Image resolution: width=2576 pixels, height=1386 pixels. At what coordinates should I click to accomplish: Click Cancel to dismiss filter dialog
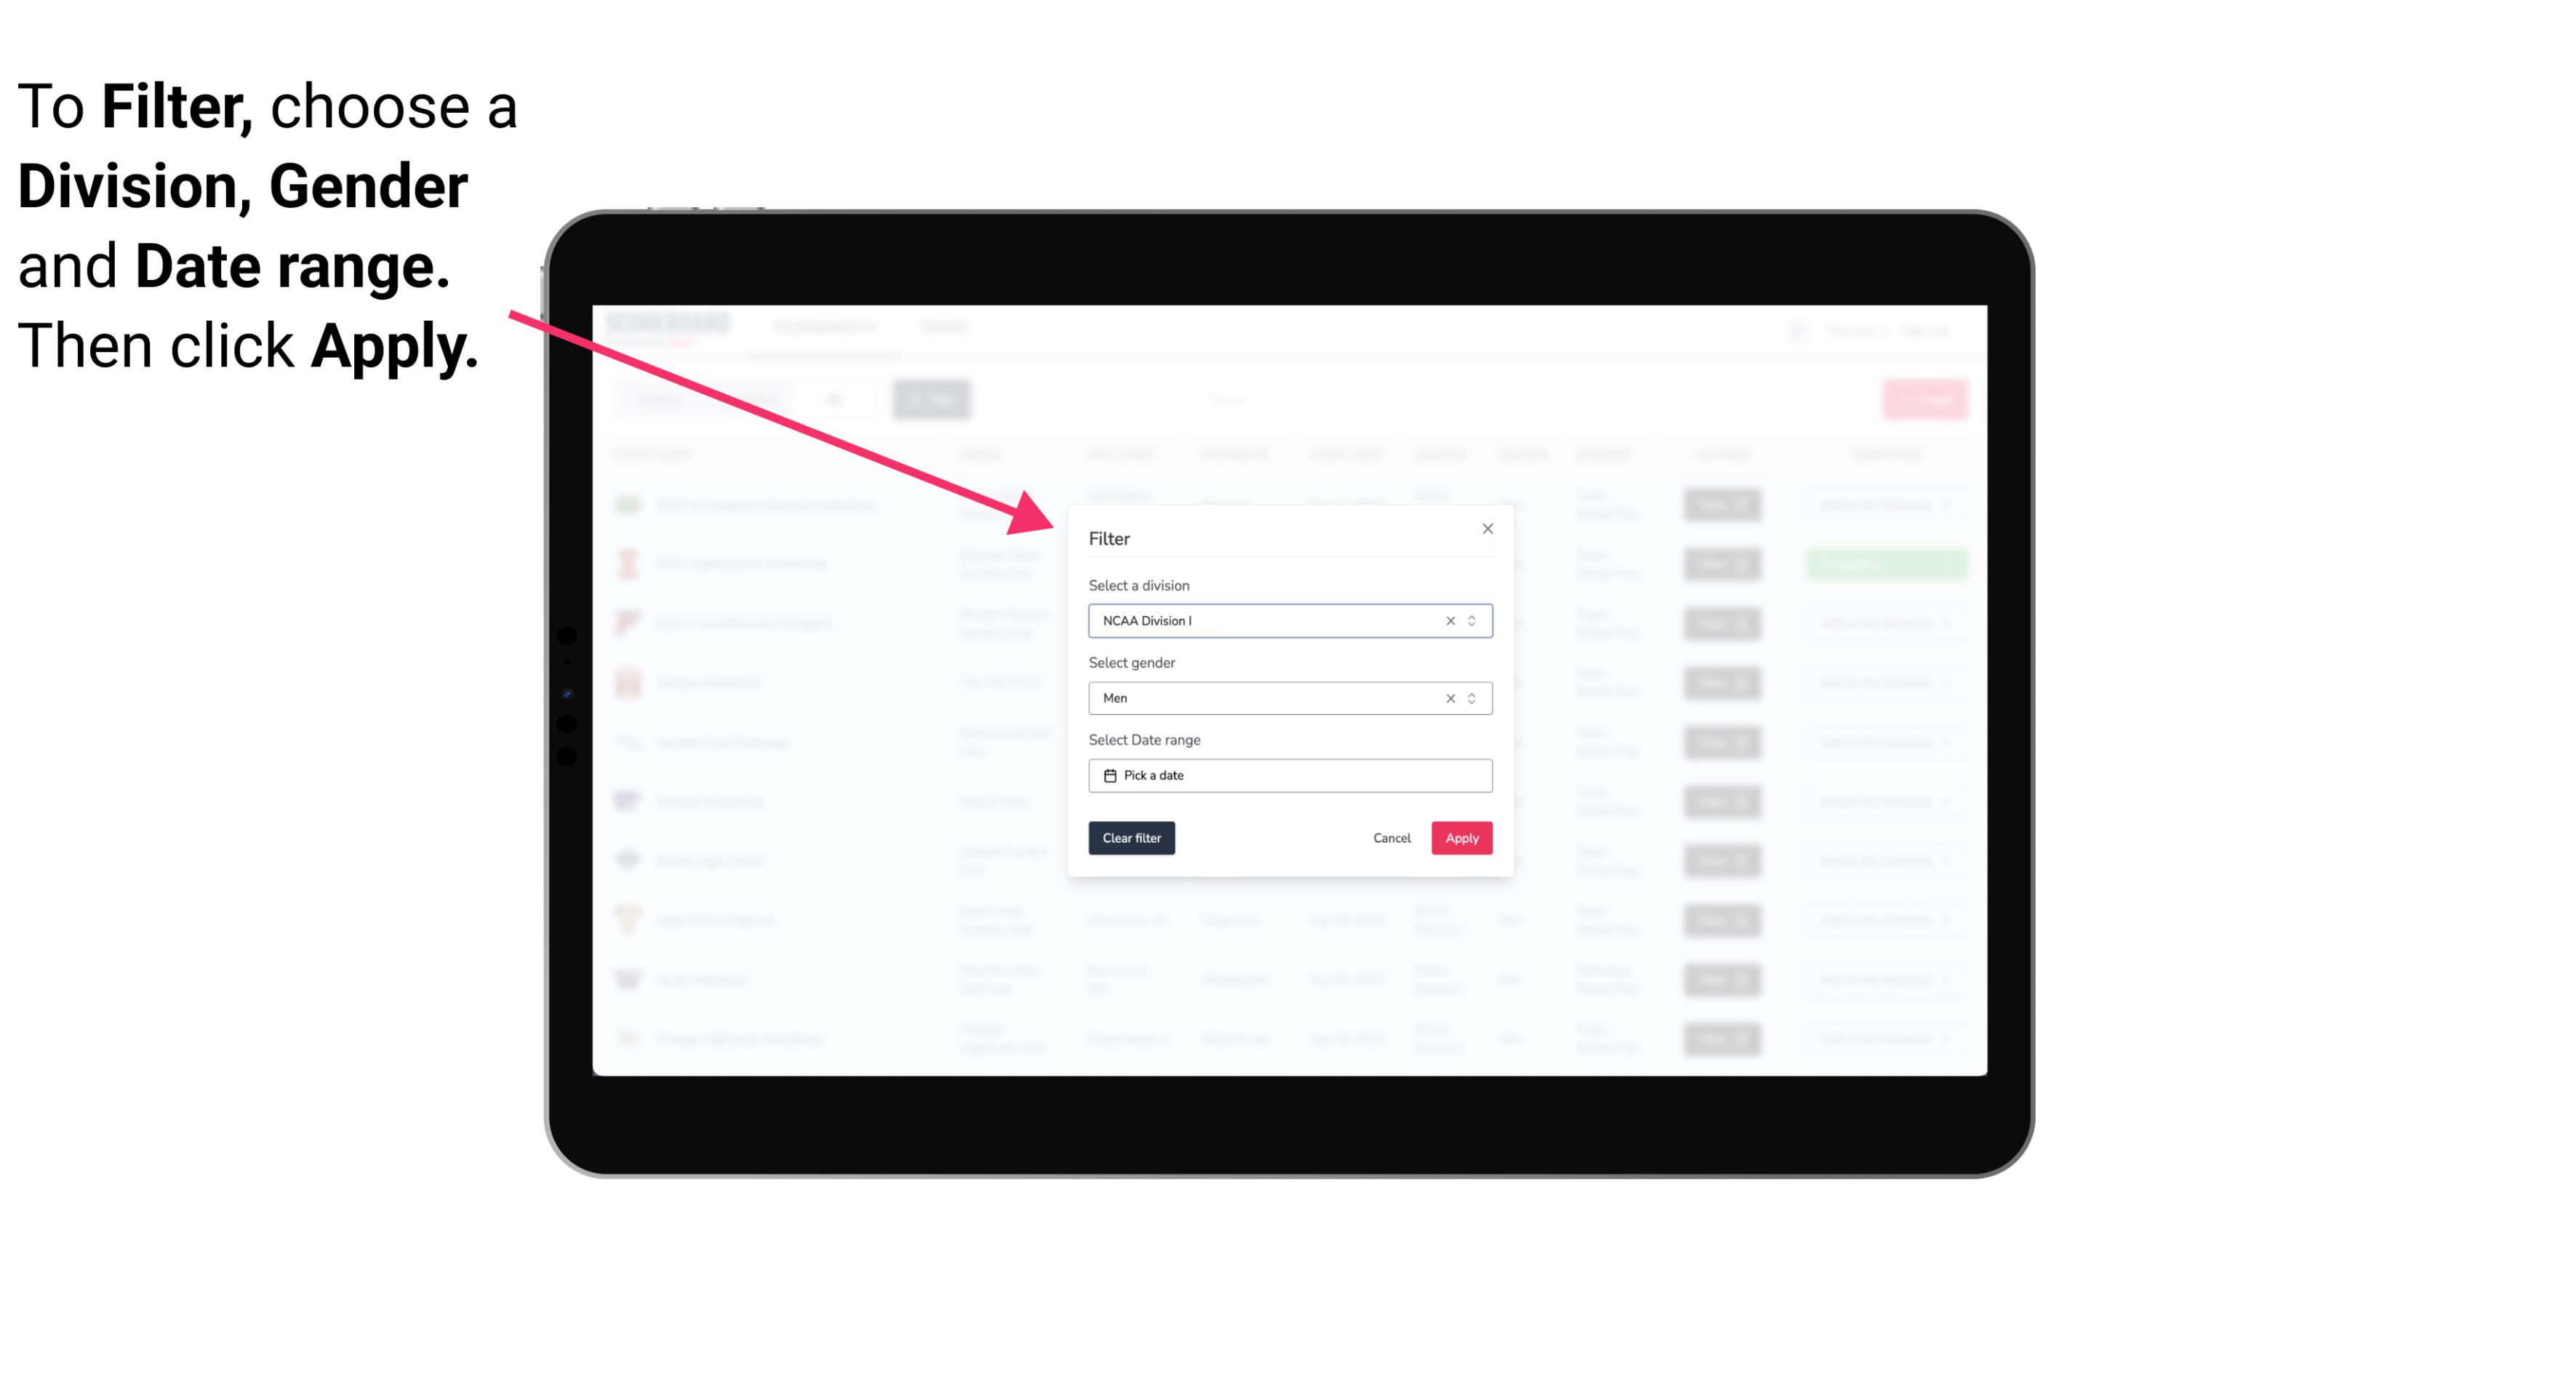[x=1391, y=838]
